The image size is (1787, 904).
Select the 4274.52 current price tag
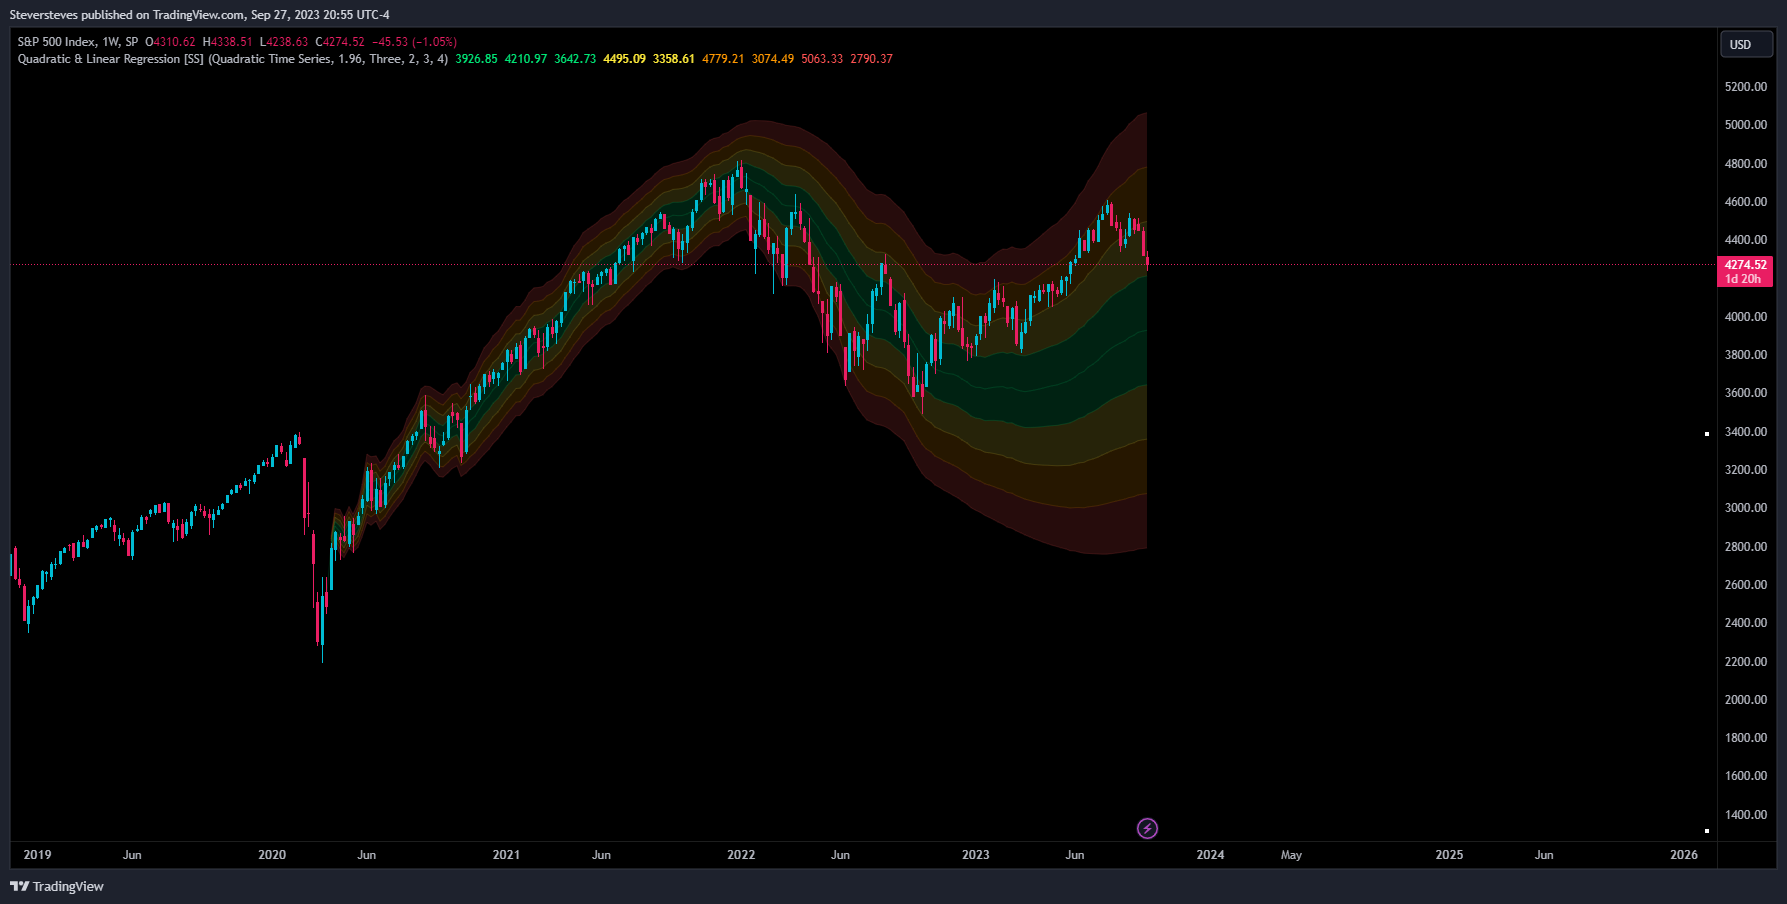(1745, 272)
